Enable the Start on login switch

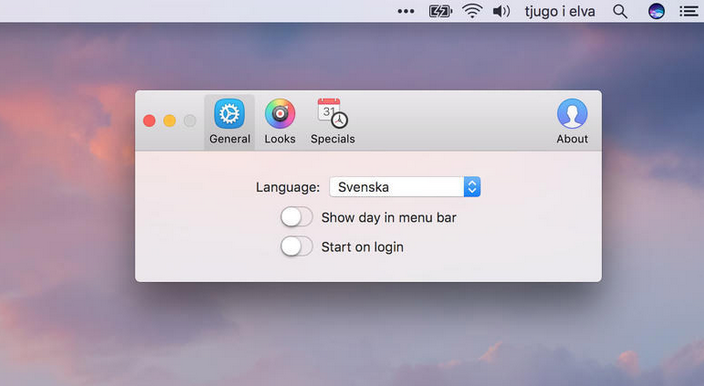click(296, 246)
